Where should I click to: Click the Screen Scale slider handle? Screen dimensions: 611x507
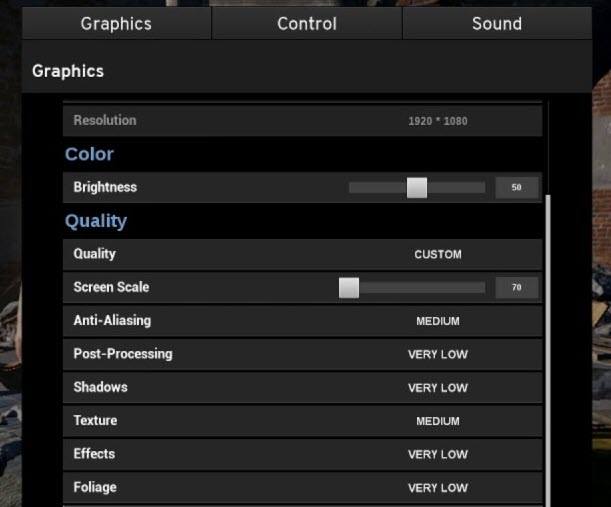(349, 288)
